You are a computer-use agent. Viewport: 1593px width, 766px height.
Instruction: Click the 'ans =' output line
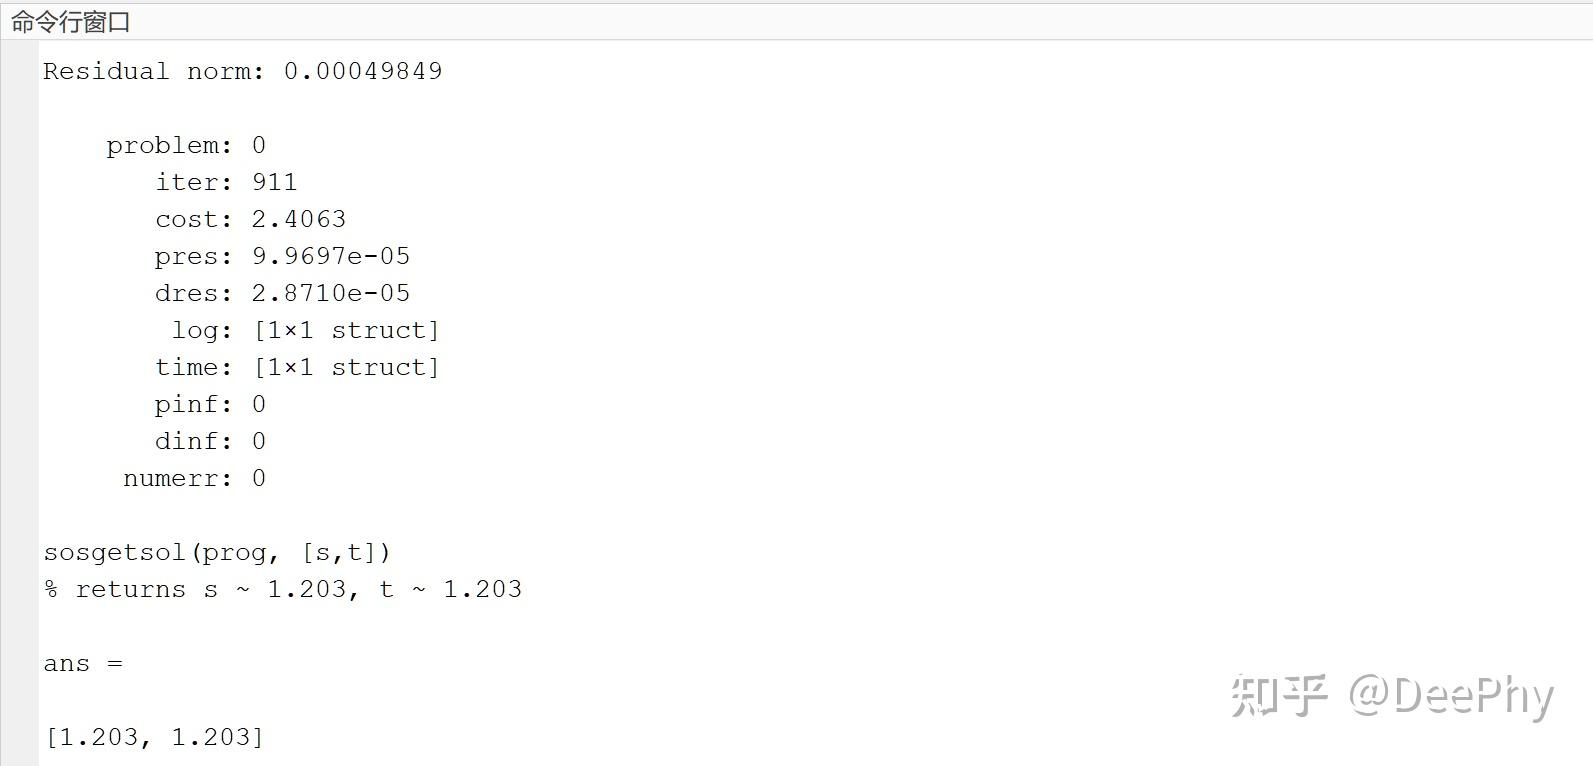coord(82,663)
